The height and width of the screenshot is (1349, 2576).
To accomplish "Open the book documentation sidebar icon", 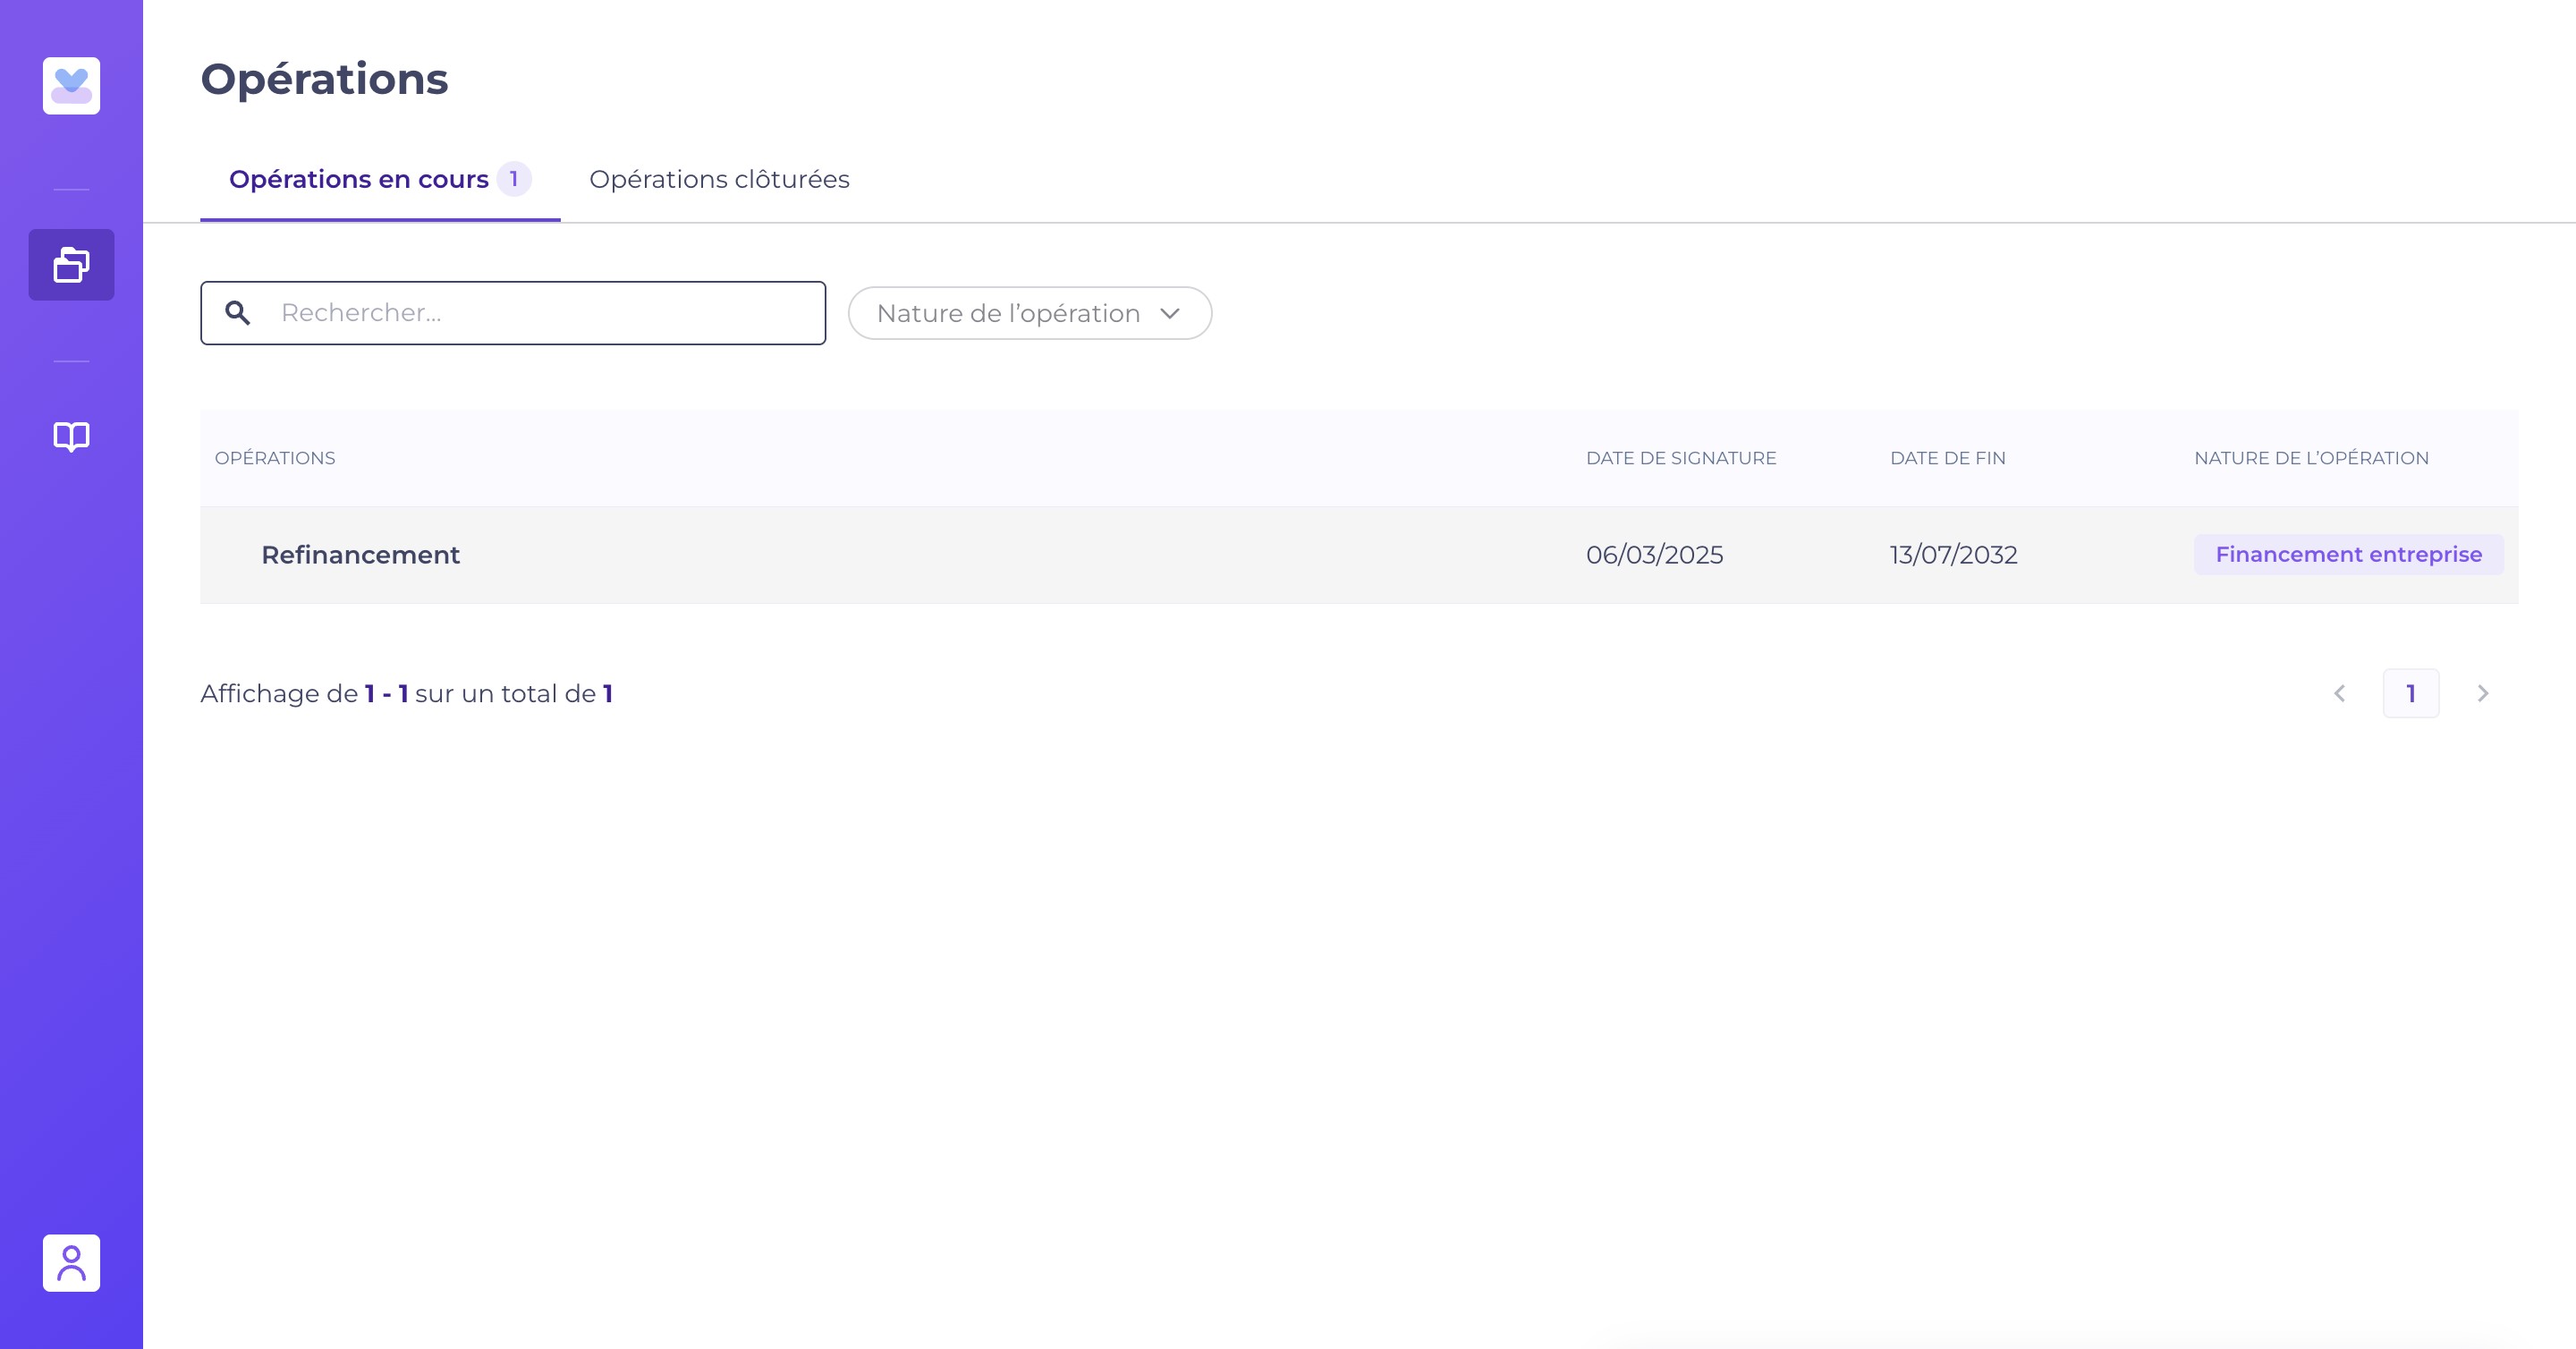I will coord(71,436).
